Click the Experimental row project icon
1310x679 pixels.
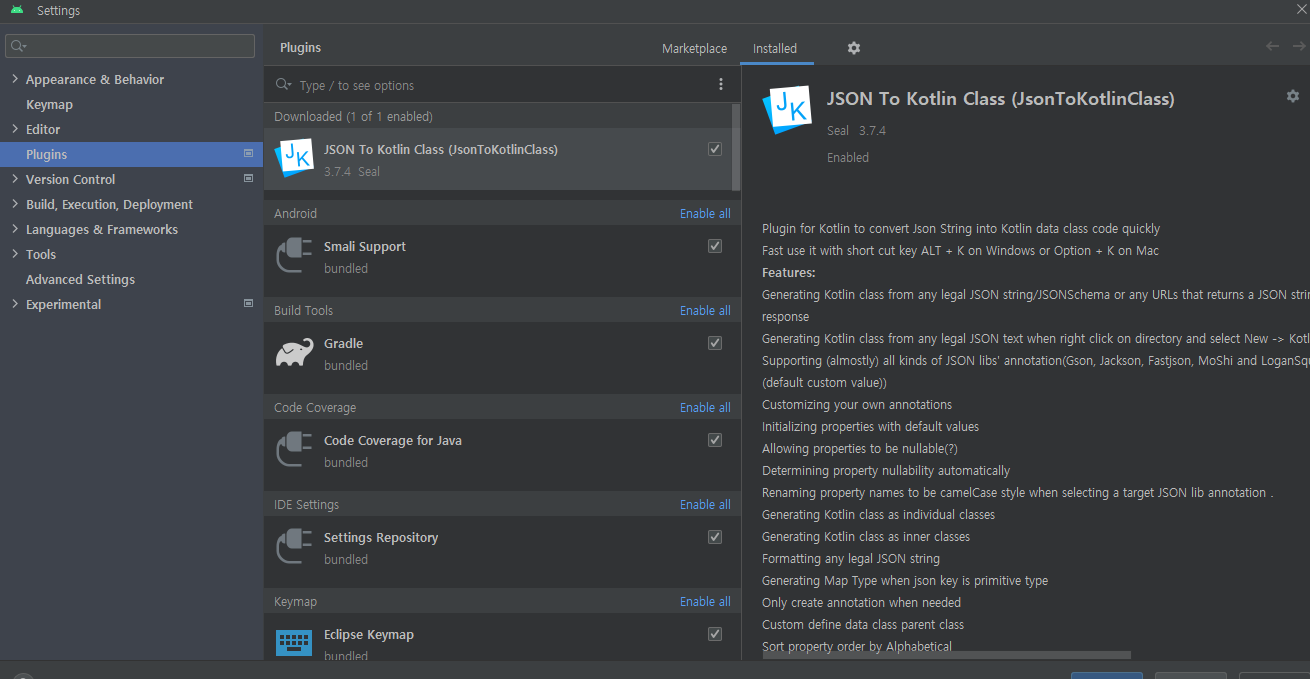(248, 304)
